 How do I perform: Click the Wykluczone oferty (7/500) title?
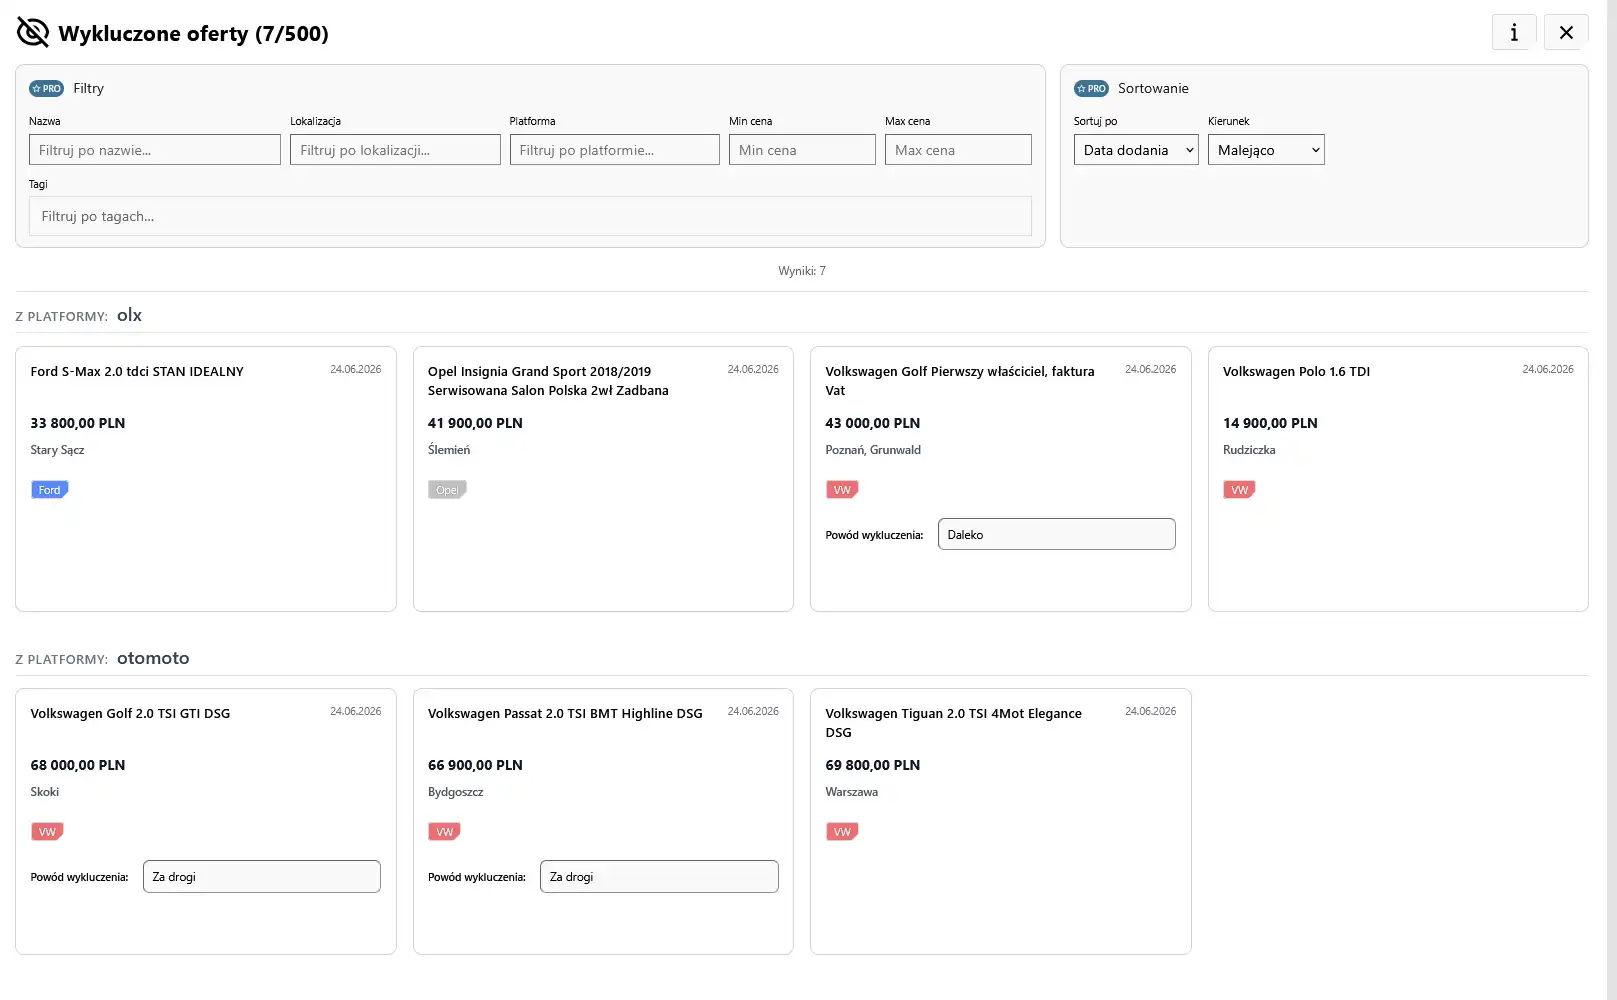(194, 33)
